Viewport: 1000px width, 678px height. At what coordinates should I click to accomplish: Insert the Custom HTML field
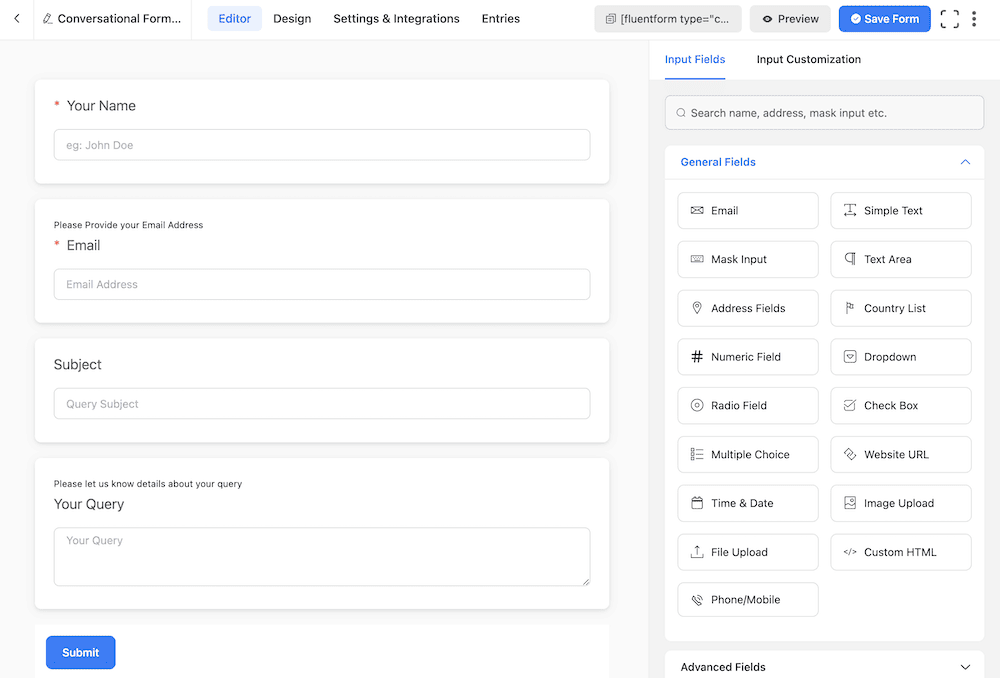pyautogui.click(x=900, y=552)
